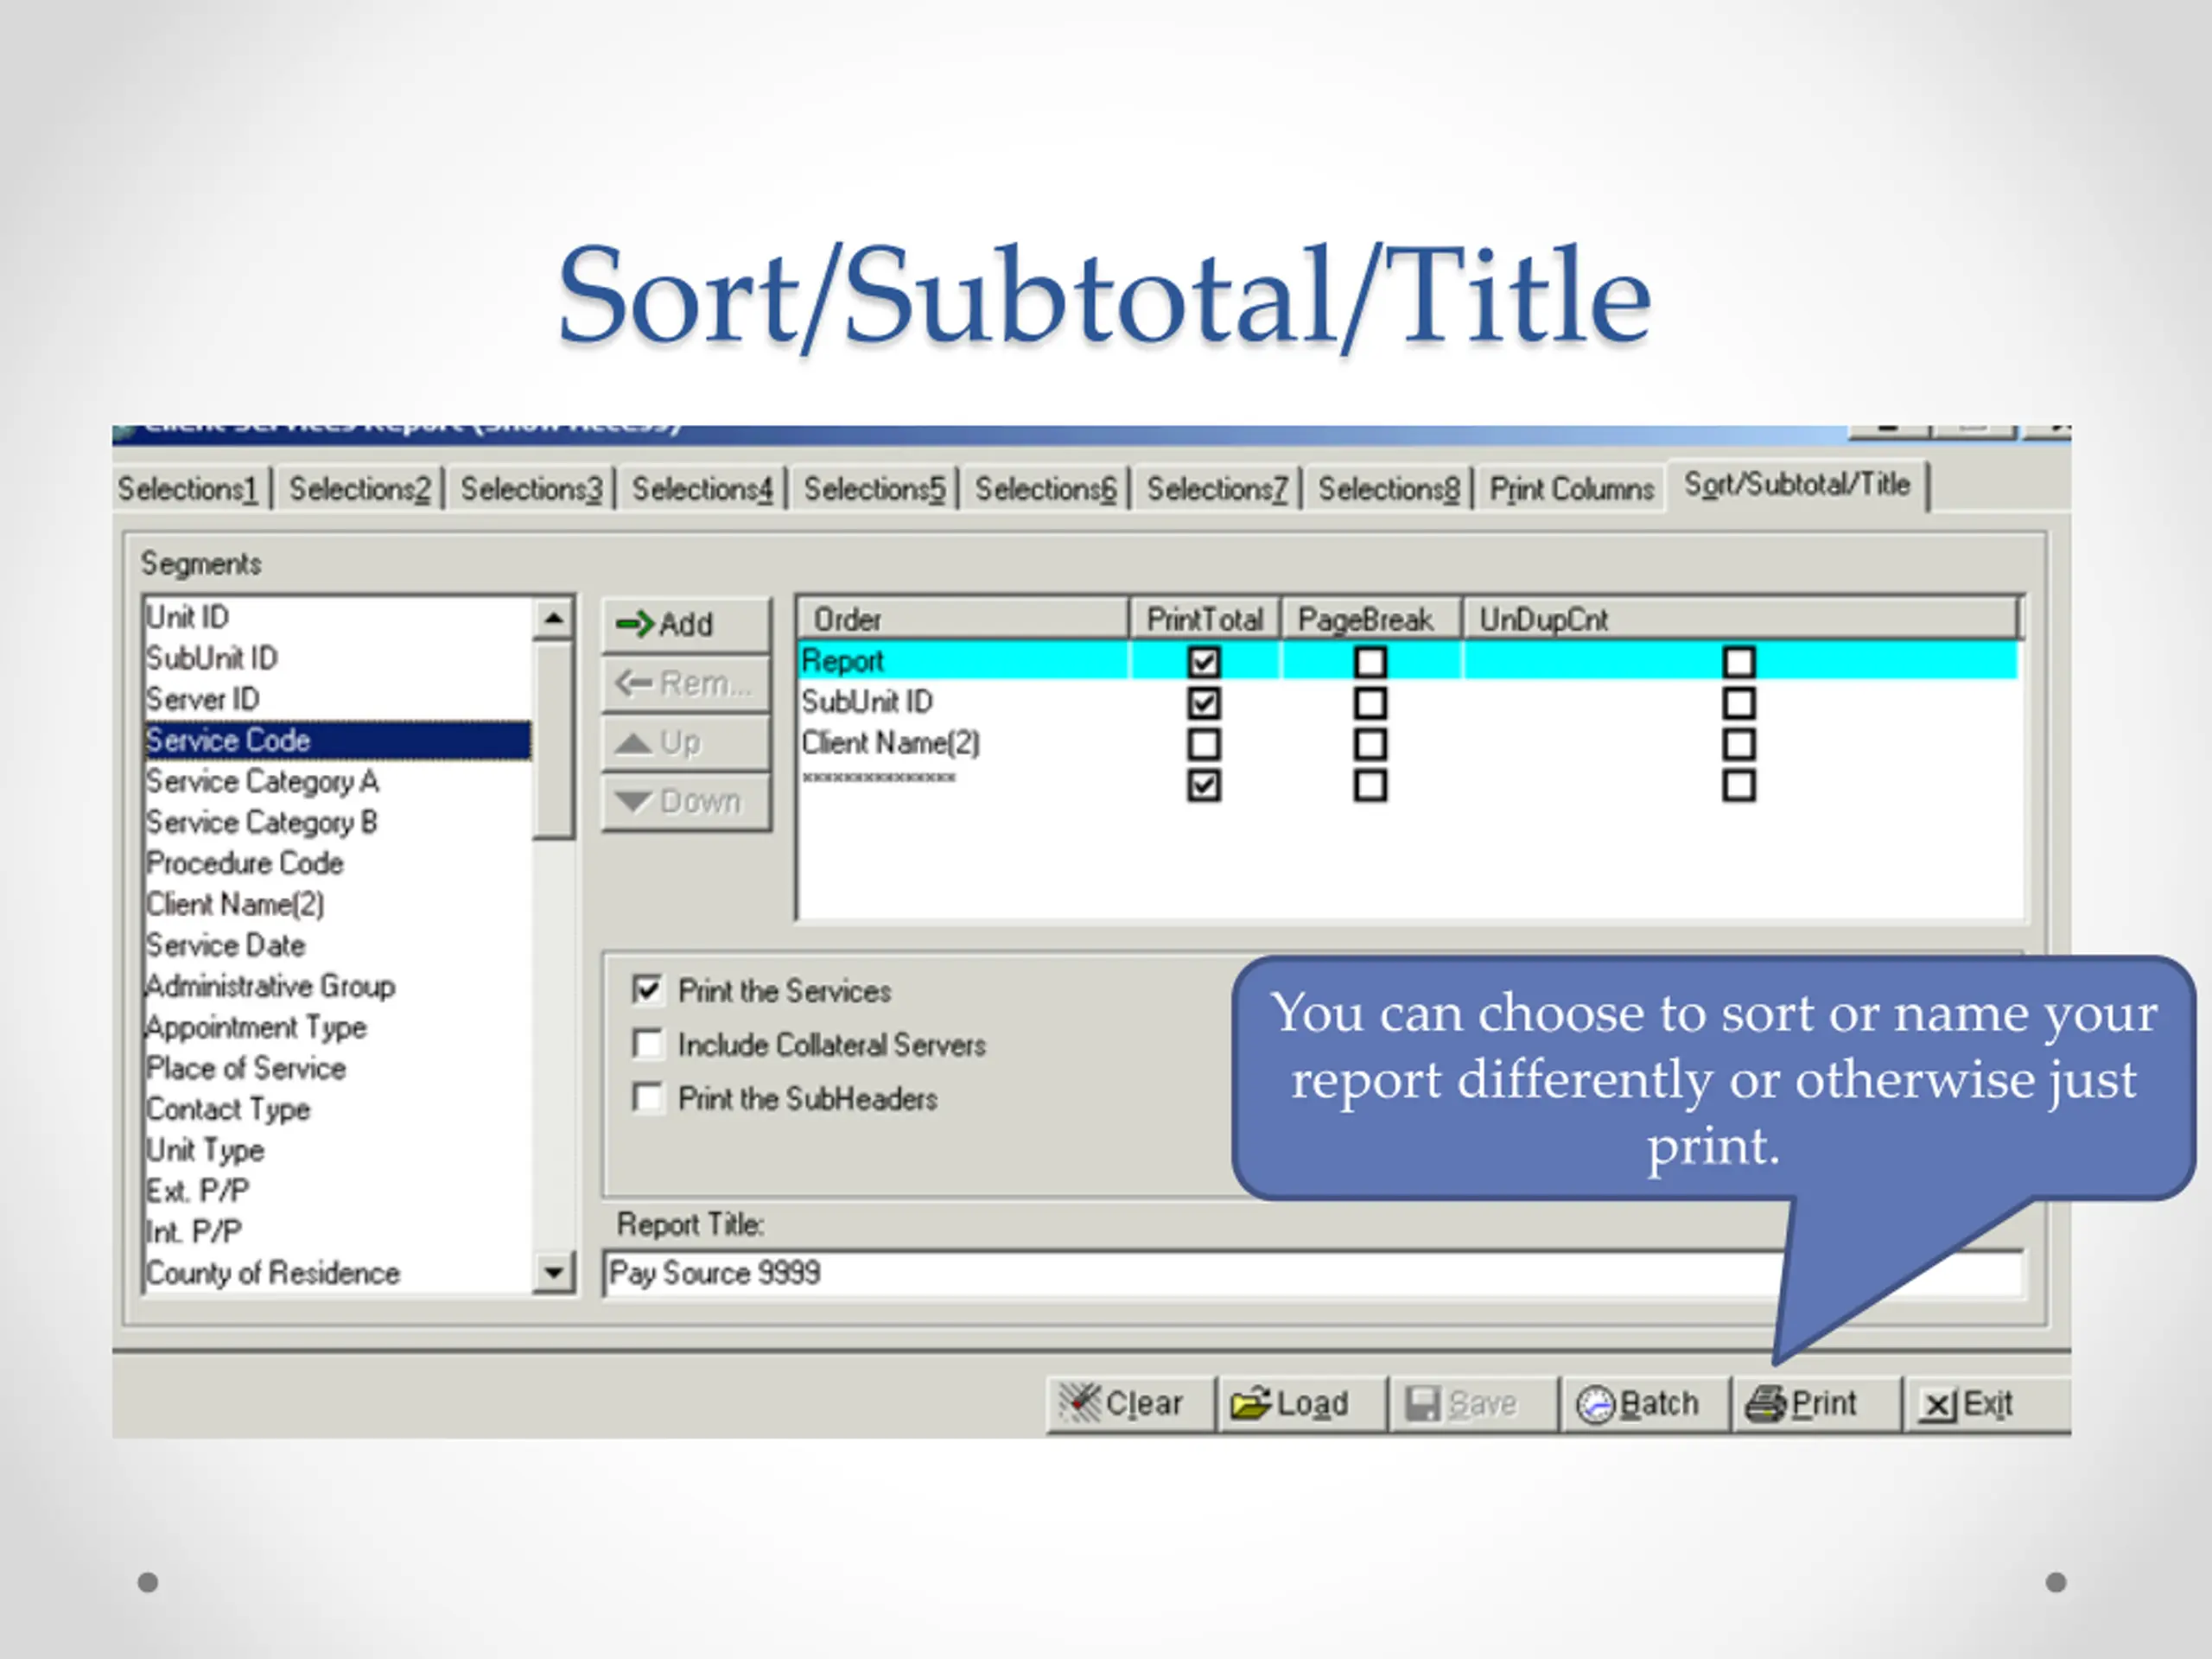This screenshot has height=1659, width=2212.
Task: Select Procedure Code in Segments list
Action: click(x=245, y=863)
